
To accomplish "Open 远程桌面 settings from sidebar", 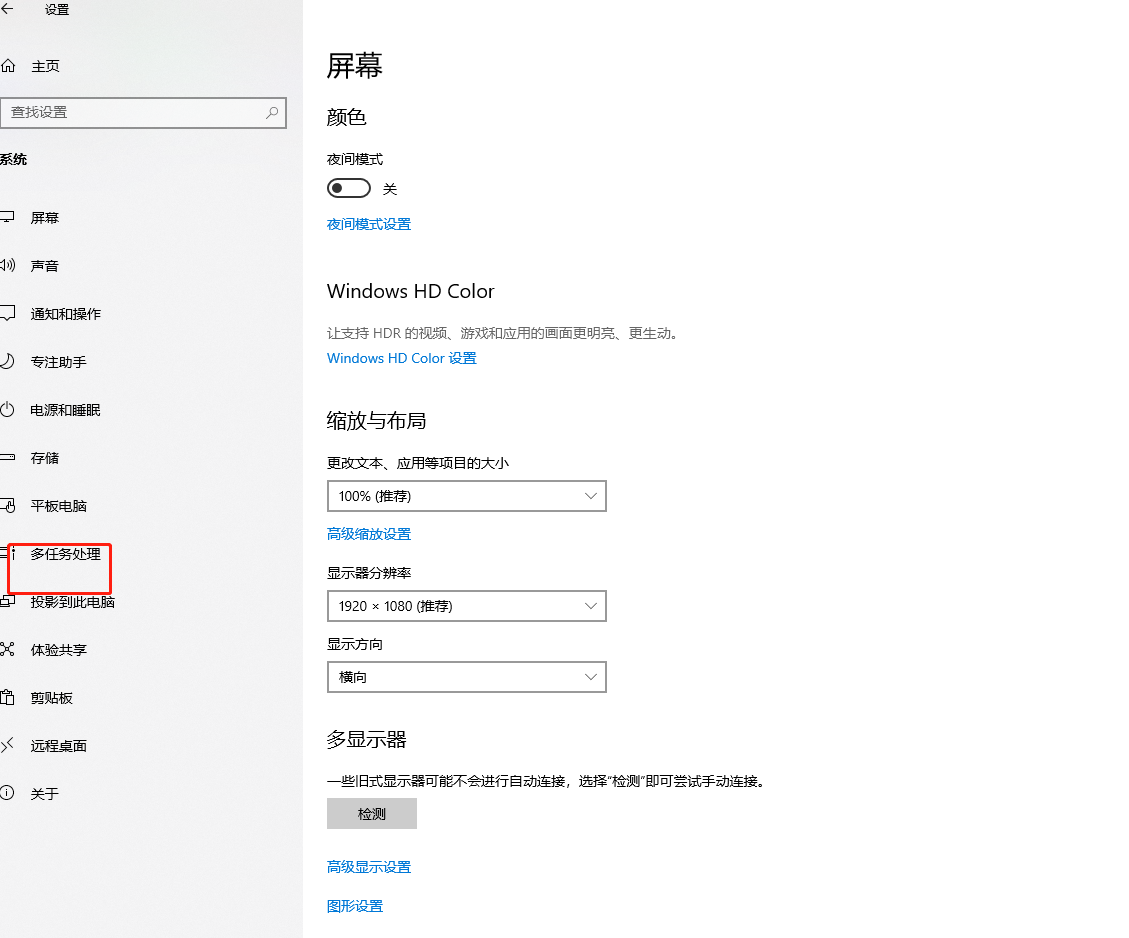I will (x=60, y=745).
